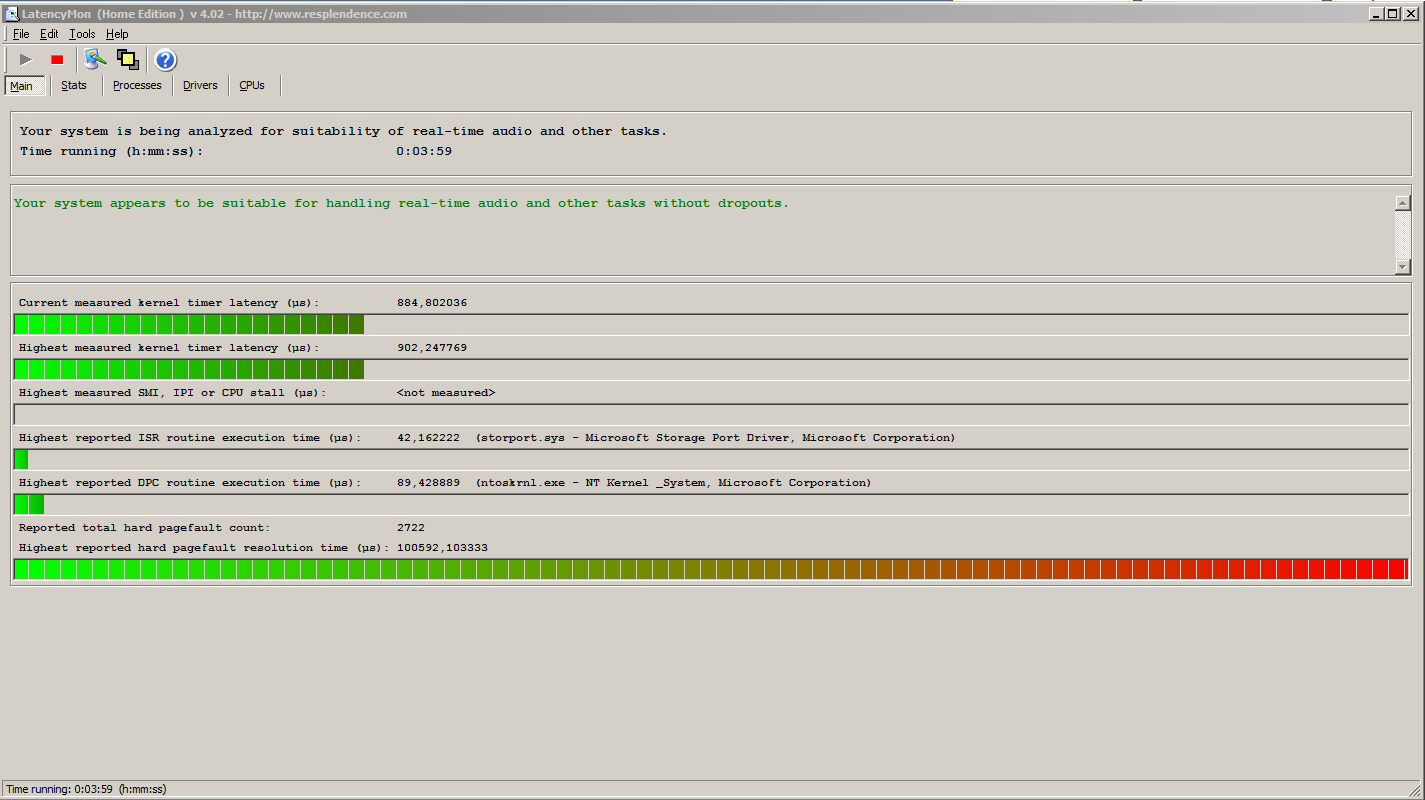Click the message box scroll up arrow

coord(1402,203)
